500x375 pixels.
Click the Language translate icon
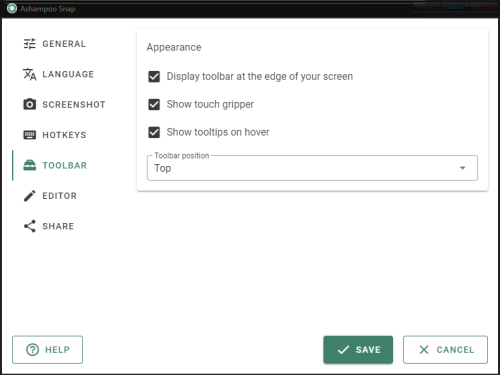[29, 74]
